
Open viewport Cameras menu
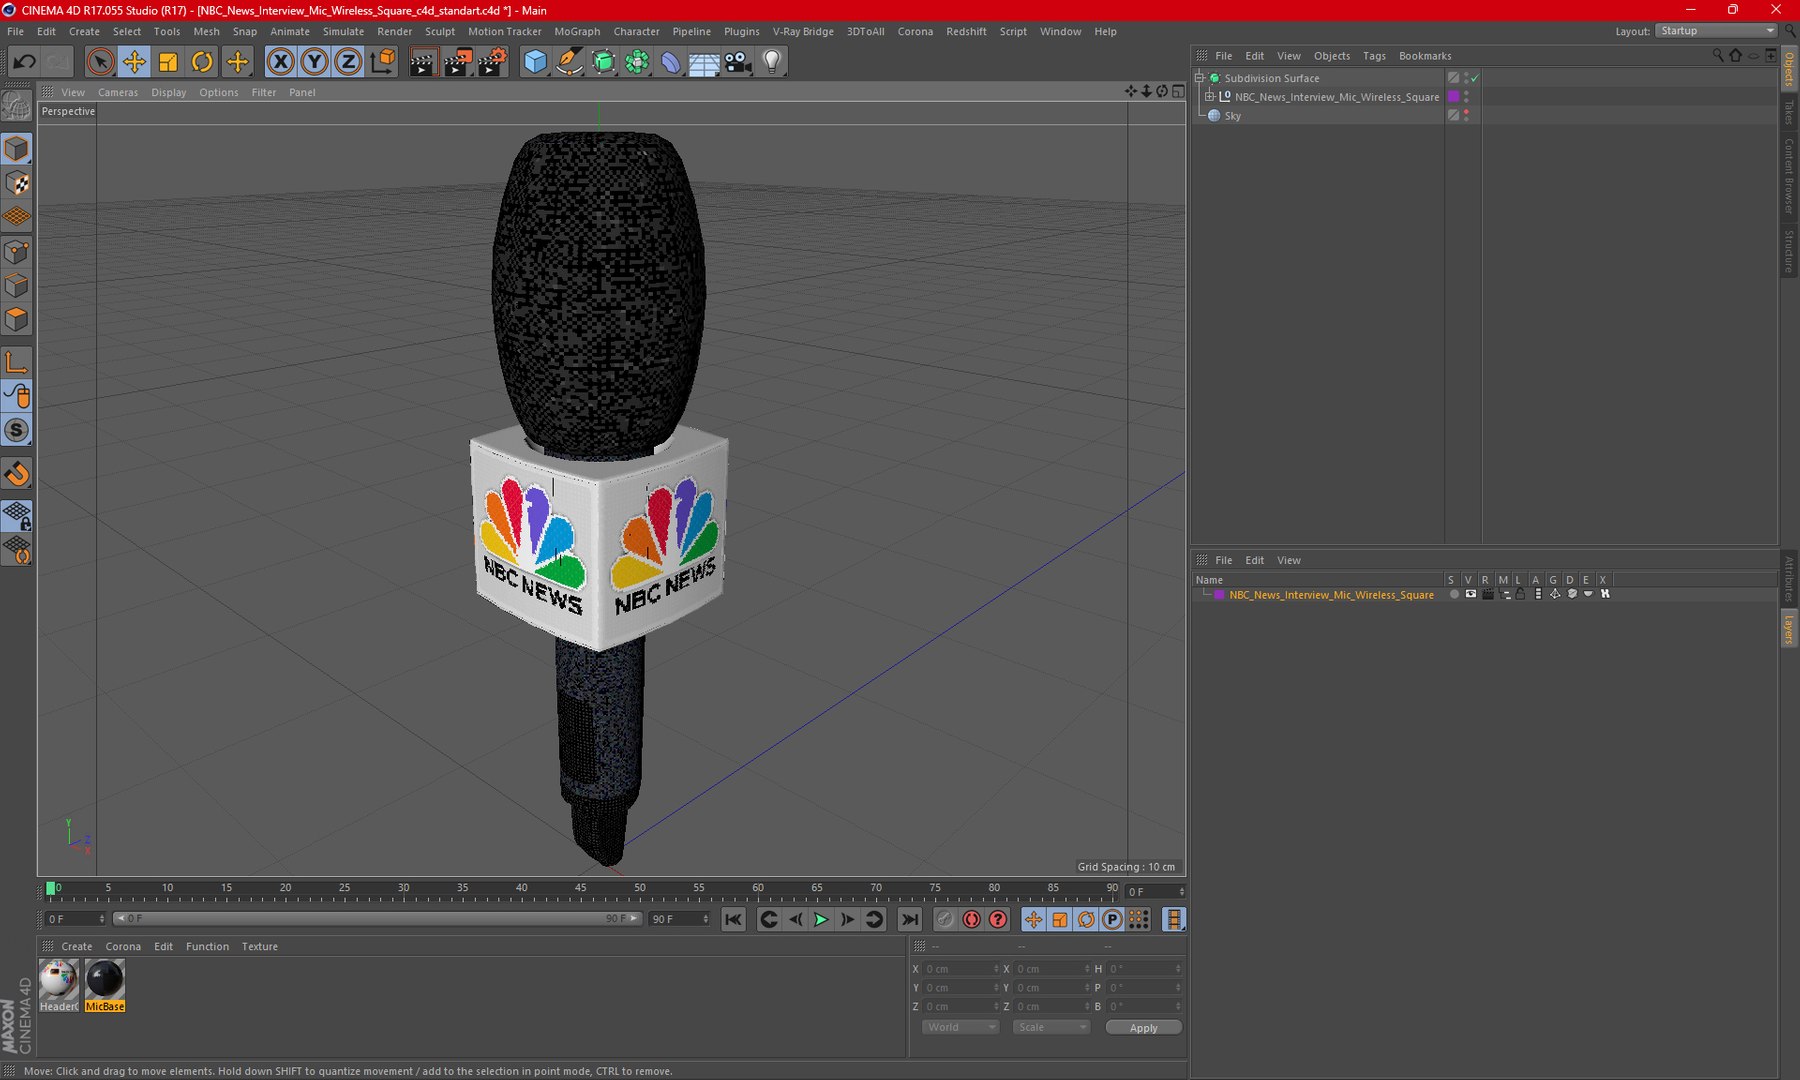[x=118, y=92]
